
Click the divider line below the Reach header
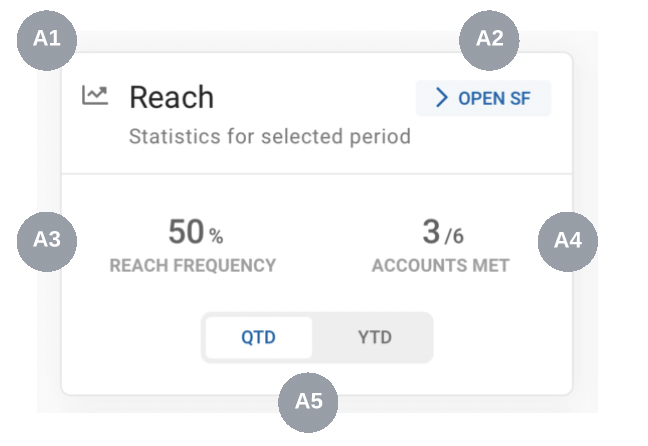point(316,175)
